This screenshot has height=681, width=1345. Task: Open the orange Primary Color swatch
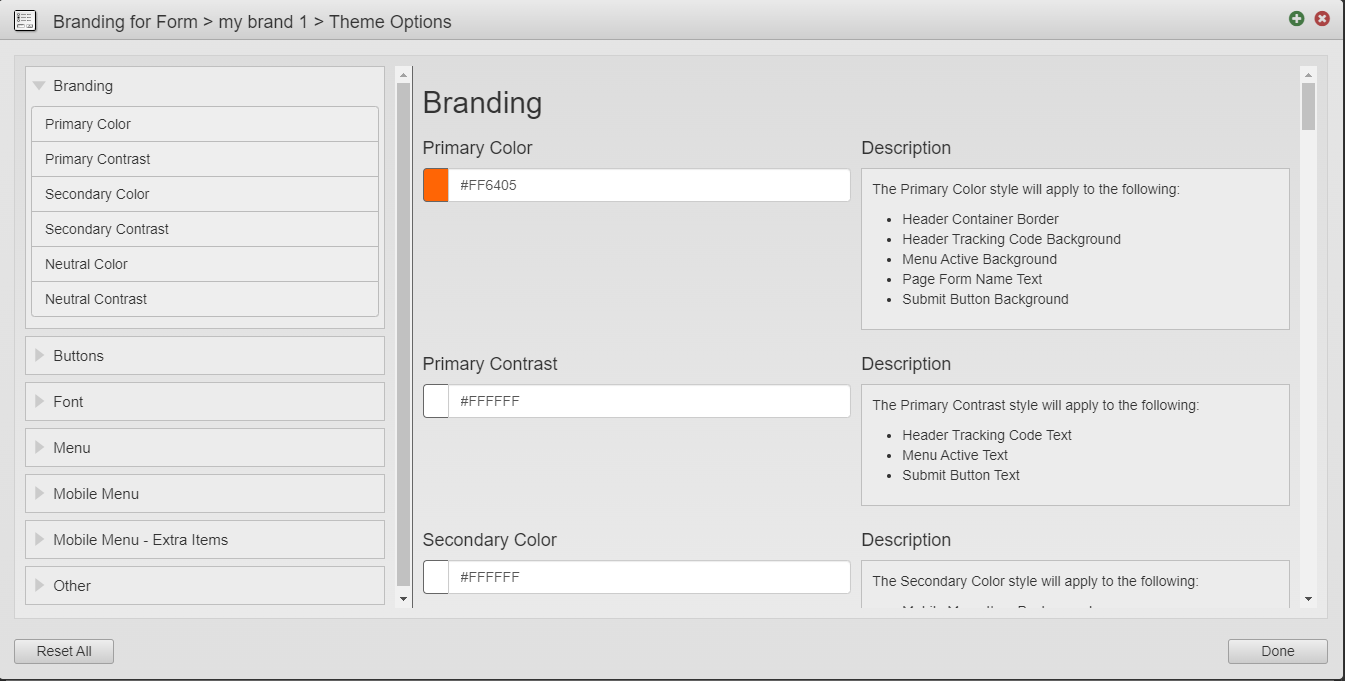435,185
